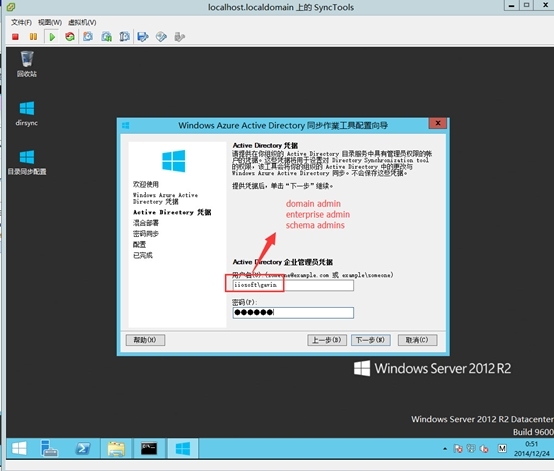Image resolution: width=554 pixels, height=471 pixels.
Task: Click the active sync wizard taskbar icon
Action: 183,449
